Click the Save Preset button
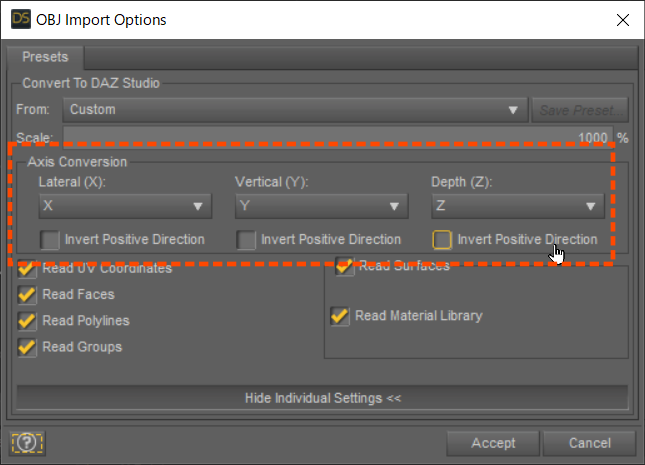Image resolution: width=645 pixels, height=465 pixels. (580, 110)
